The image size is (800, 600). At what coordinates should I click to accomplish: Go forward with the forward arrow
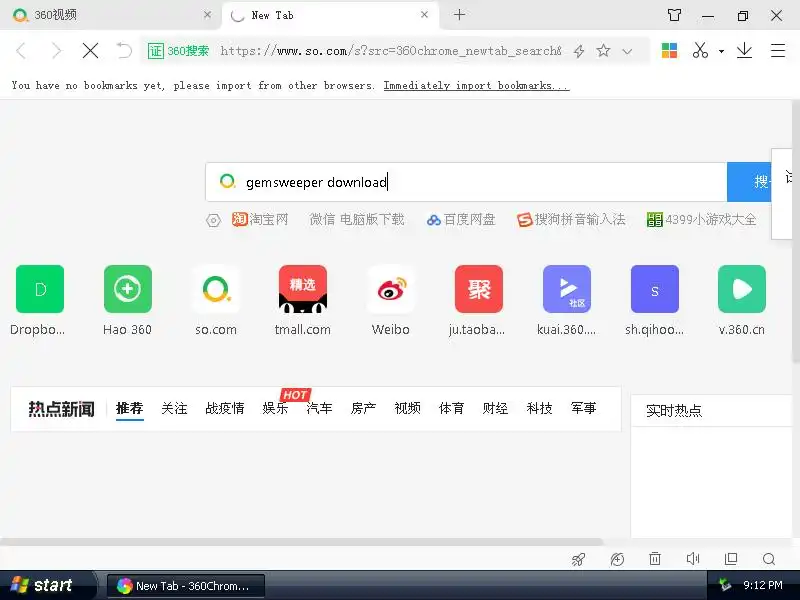pos(56,51)
